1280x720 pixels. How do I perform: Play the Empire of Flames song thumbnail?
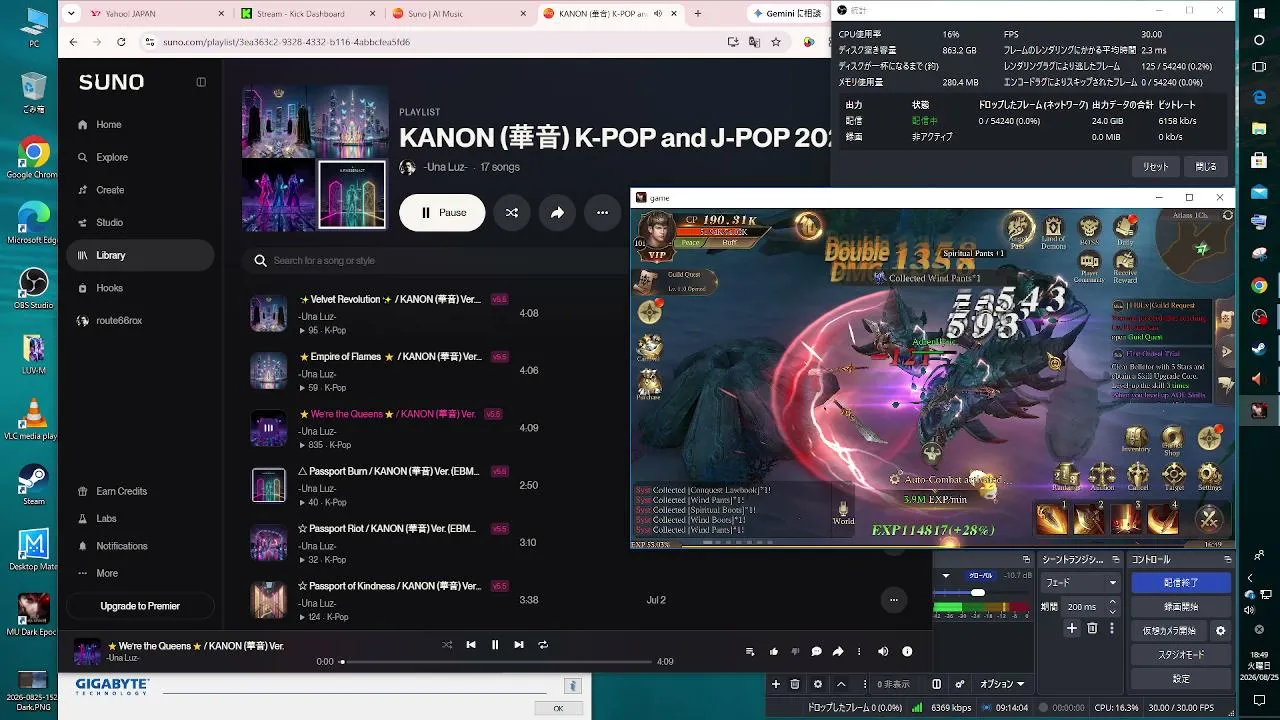pos(268,370)
